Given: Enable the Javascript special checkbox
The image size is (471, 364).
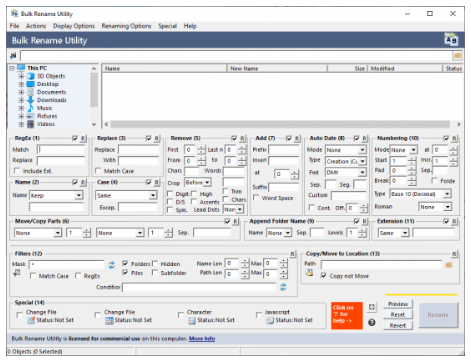Looking at the screenshot, I should [x=259, y=315].
